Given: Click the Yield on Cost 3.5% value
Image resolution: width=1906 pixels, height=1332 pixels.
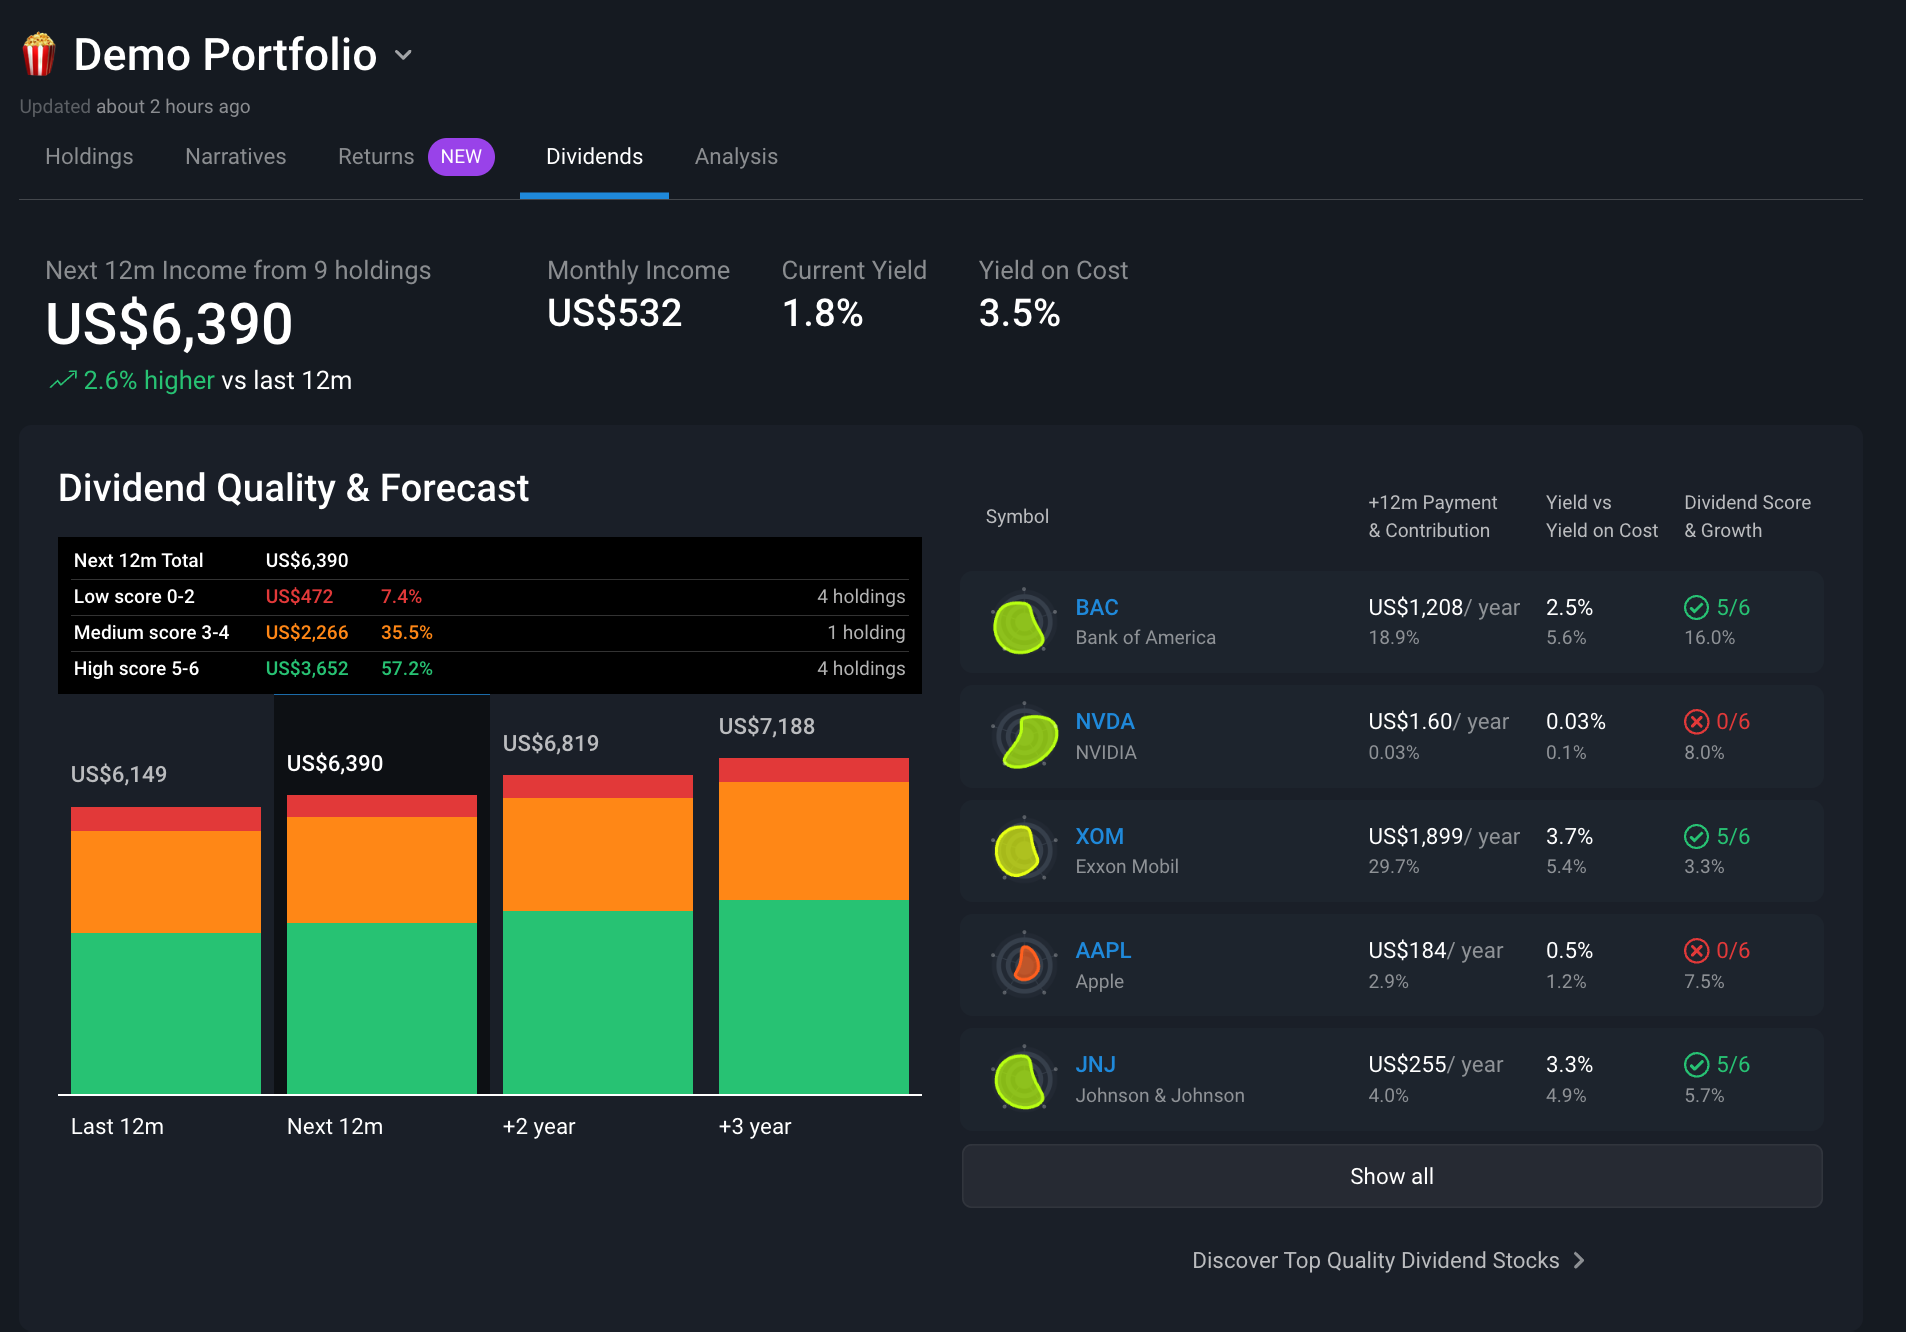Looking at the screenshot, I should coord(1019,313).
